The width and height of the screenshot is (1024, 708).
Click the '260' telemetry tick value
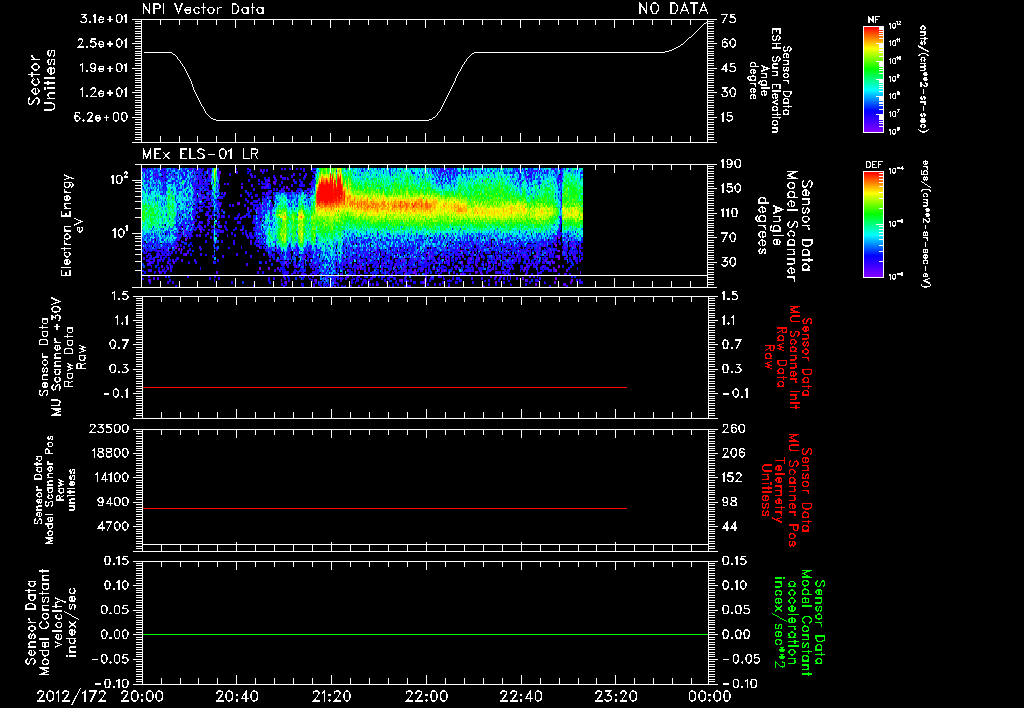(x=733, y=428)
